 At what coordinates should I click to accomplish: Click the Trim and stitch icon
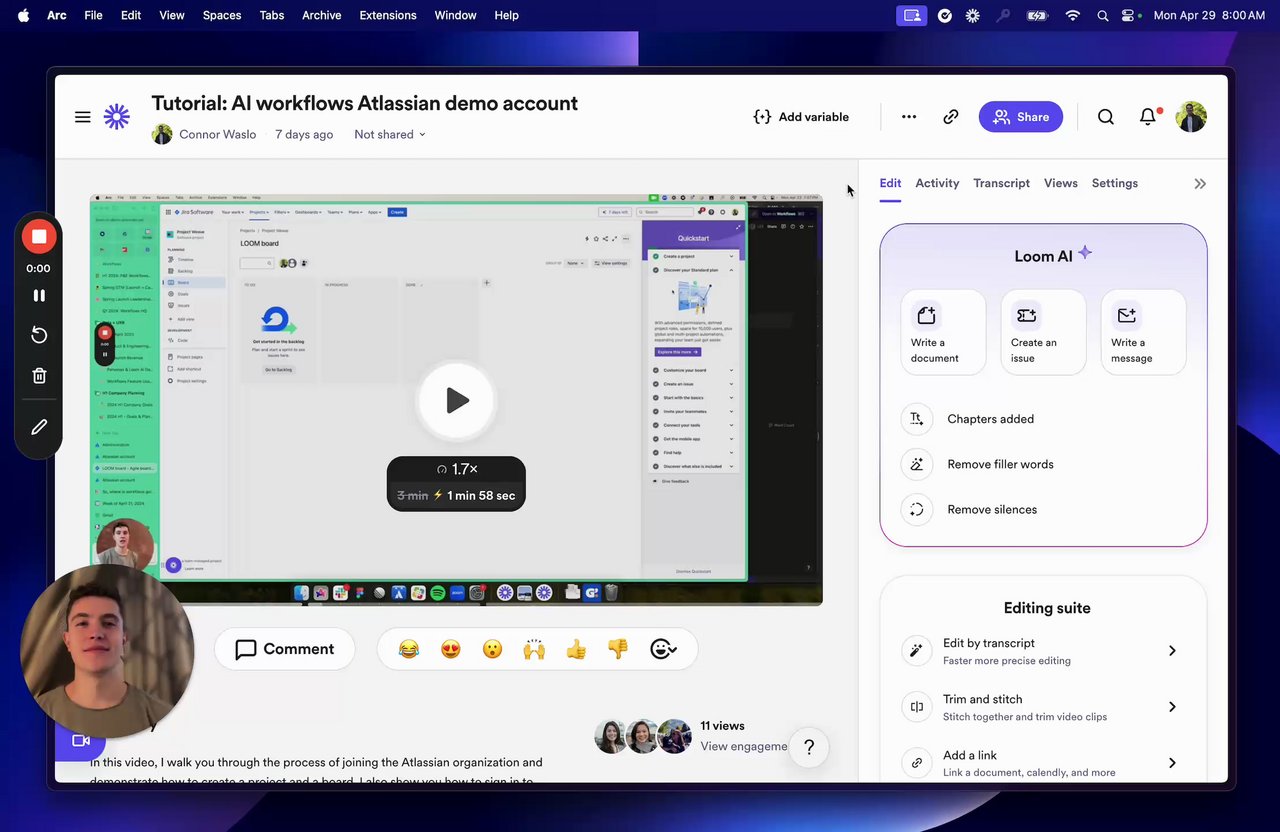pyautogui.click(x=917, y=707)
